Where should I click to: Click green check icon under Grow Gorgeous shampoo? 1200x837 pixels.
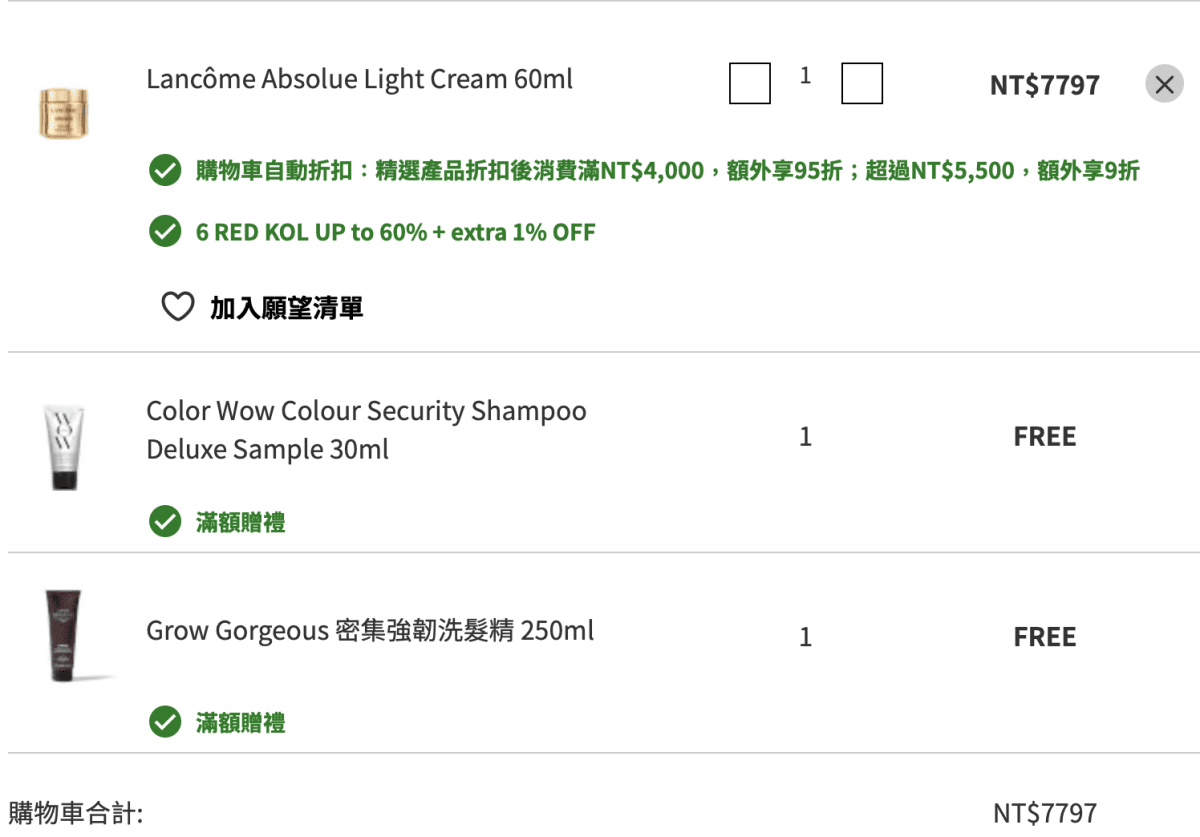point(164,722)
